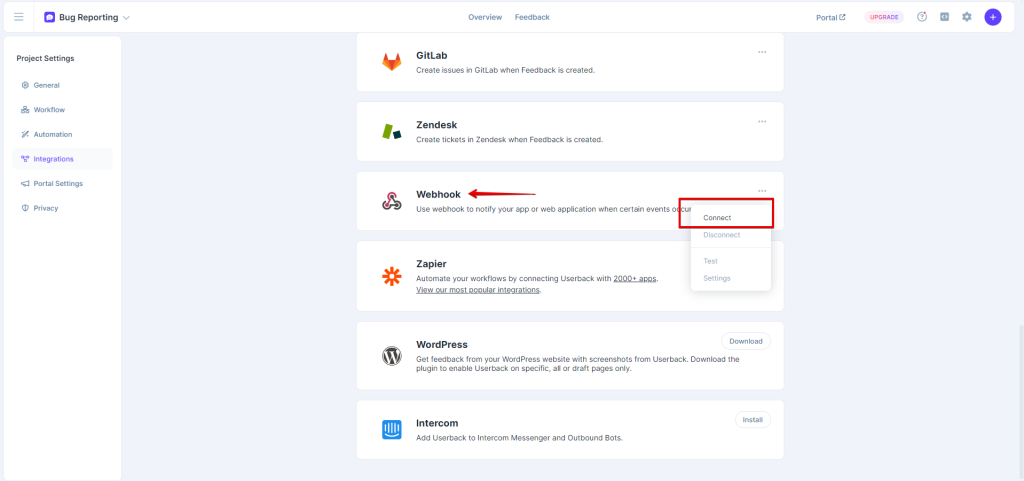Image resolution: width=1024 pixels, height=481 pixels.
Task: Open the settings gear icon
Action: click(966, 17)
